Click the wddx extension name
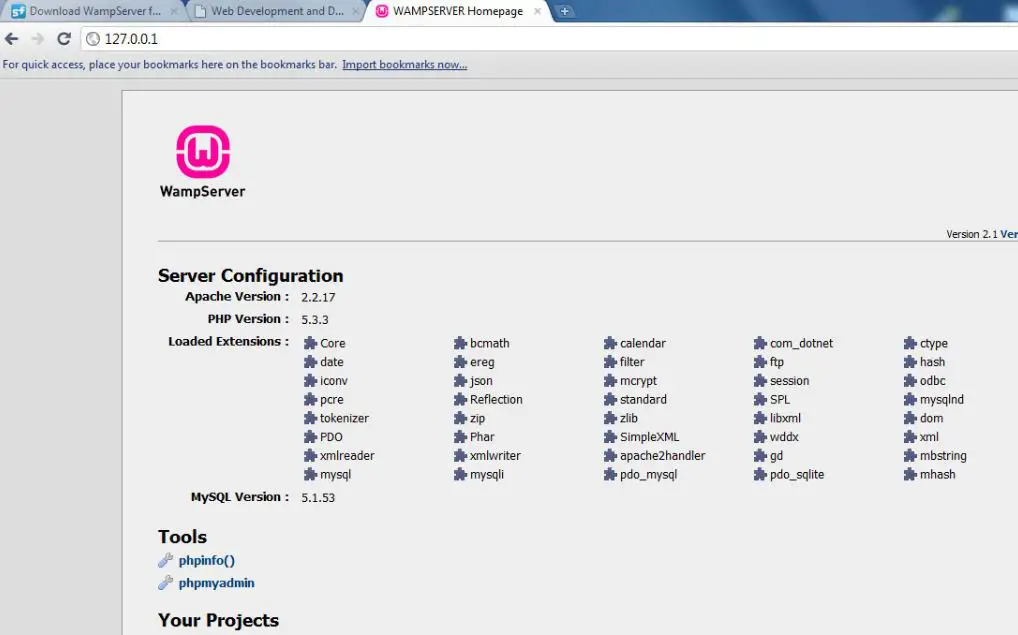The width and height of the screenshot is (1018, 635). [x=784, y=437]
